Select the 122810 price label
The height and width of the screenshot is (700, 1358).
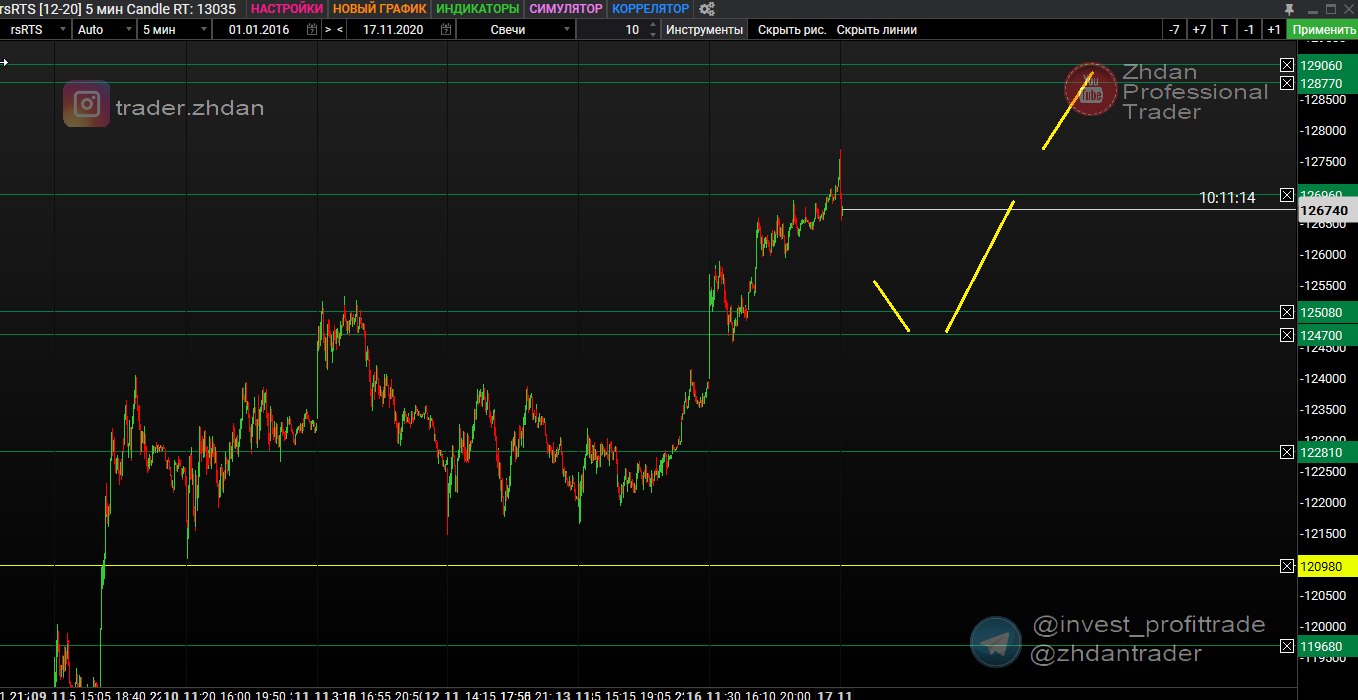[1327, 453]
